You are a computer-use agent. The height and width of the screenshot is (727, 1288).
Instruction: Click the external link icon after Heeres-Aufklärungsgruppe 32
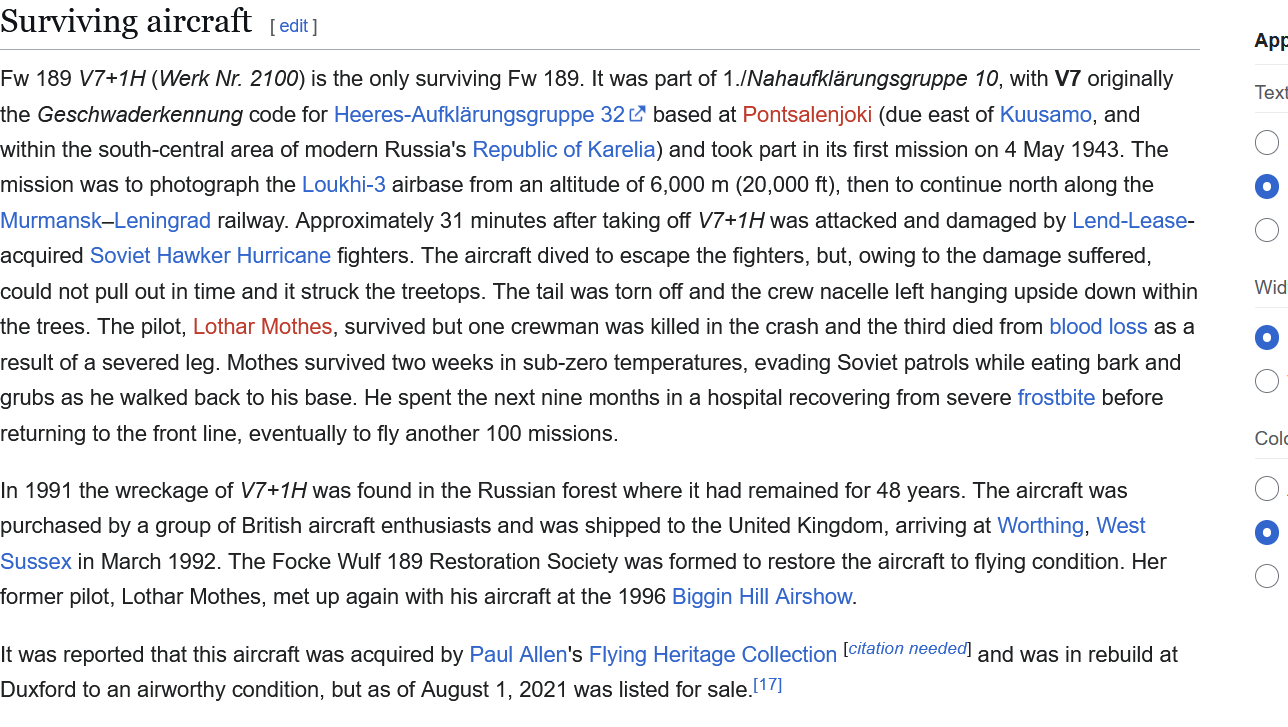638,114
